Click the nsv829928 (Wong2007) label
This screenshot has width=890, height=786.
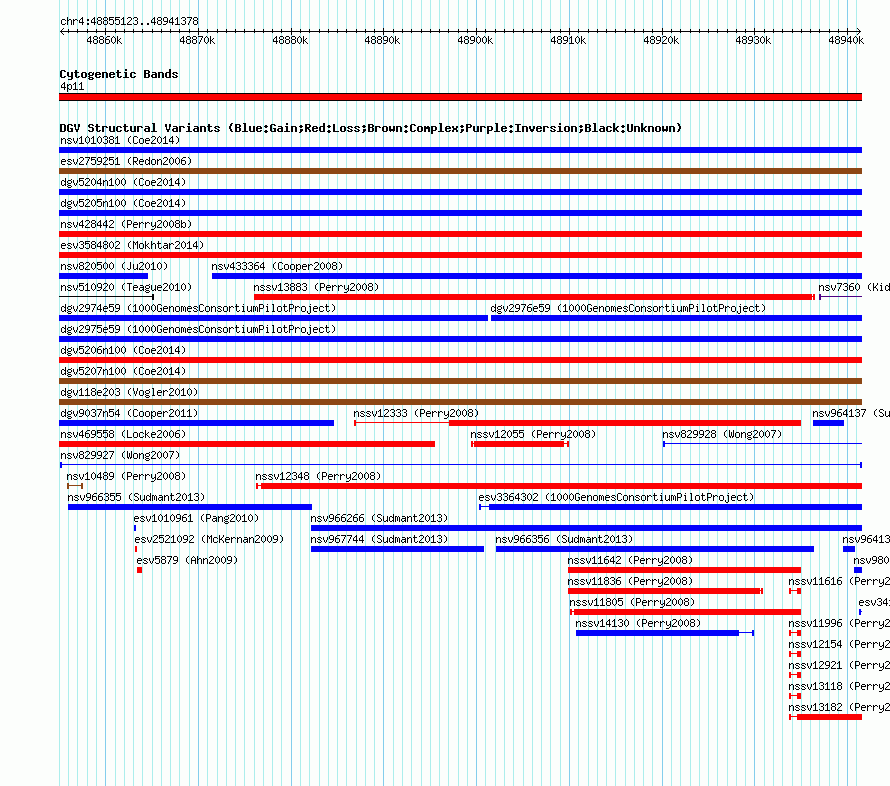tap(722, 434)
